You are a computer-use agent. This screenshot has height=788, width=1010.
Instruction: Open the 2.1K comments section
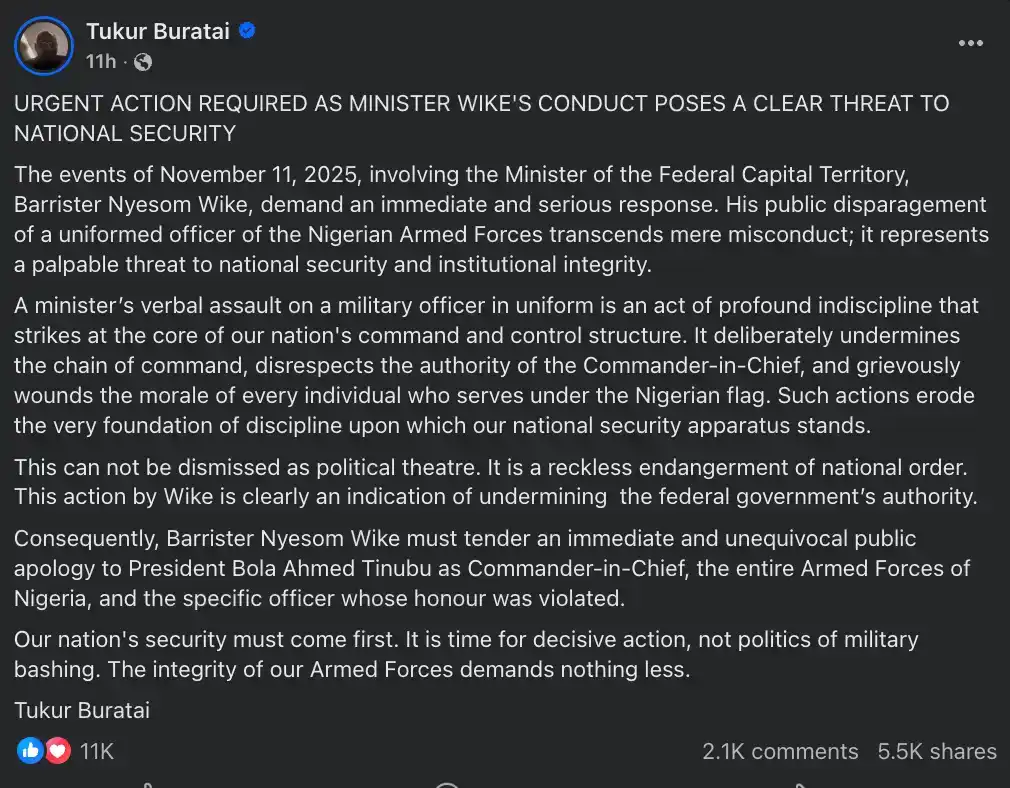point(780,751)
